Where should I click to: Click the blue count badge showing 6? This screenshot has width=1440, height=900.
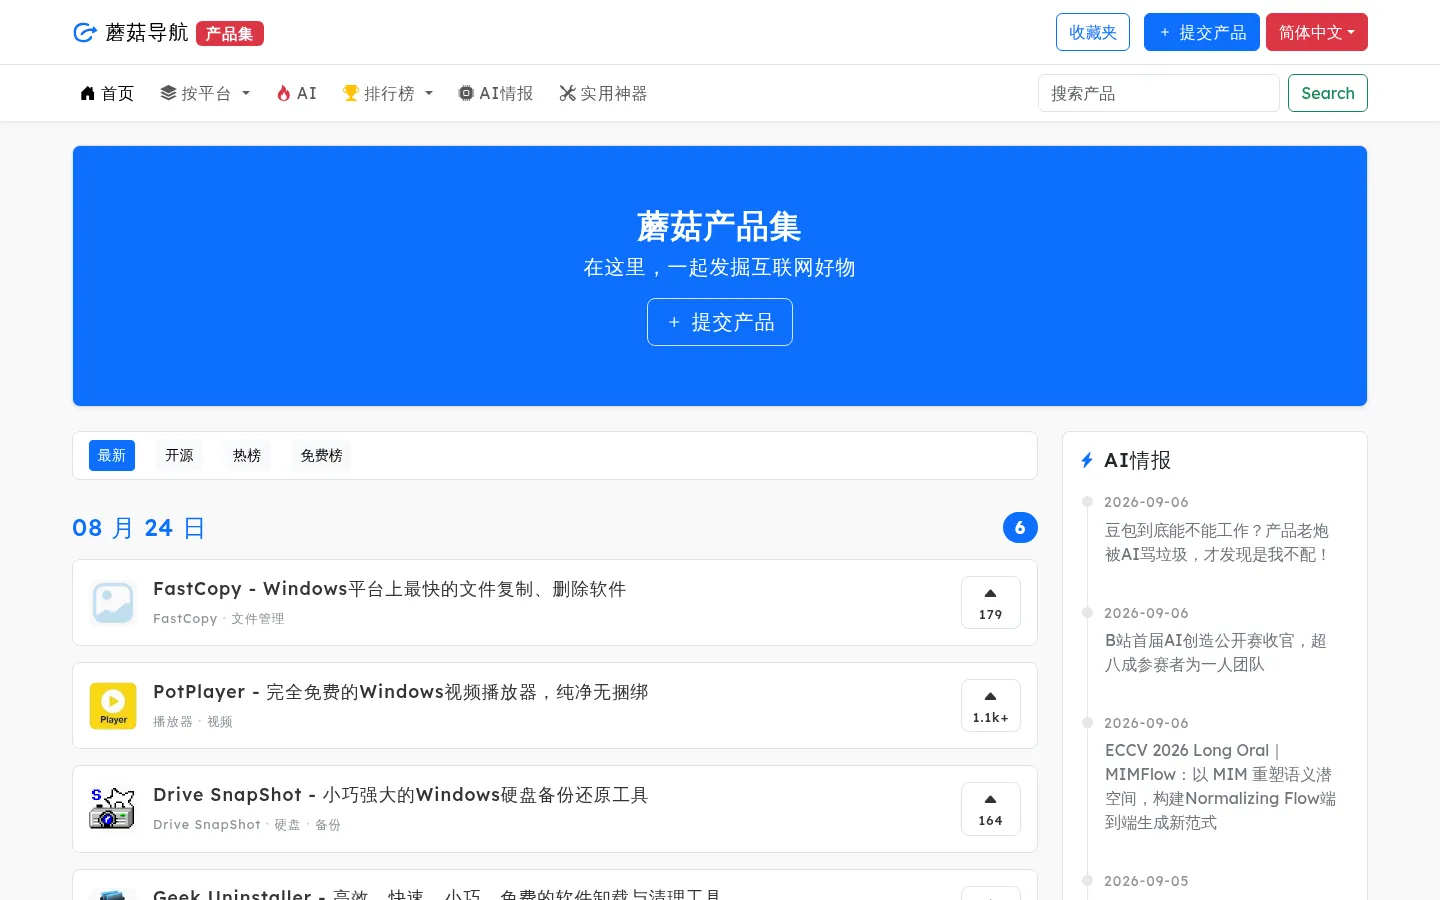pyautogui.click(x=1020, y=528)
